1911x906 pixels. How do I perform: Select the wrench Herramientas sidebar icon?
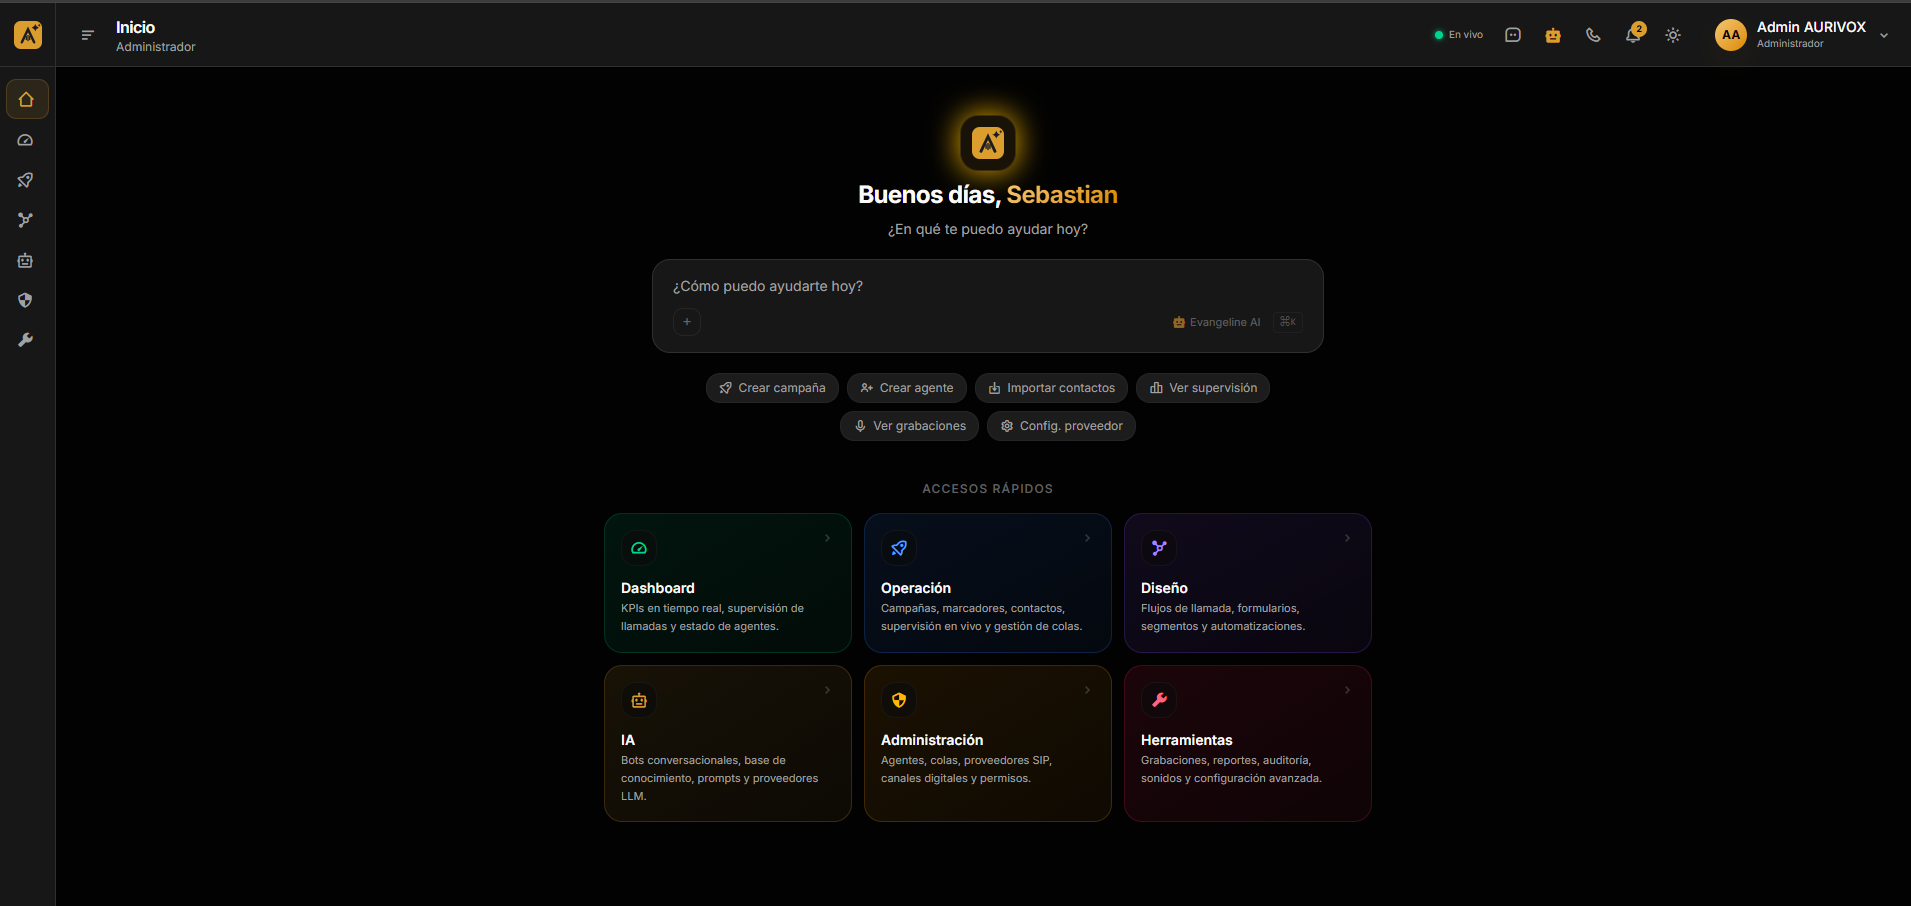click(x=26, y=340)
